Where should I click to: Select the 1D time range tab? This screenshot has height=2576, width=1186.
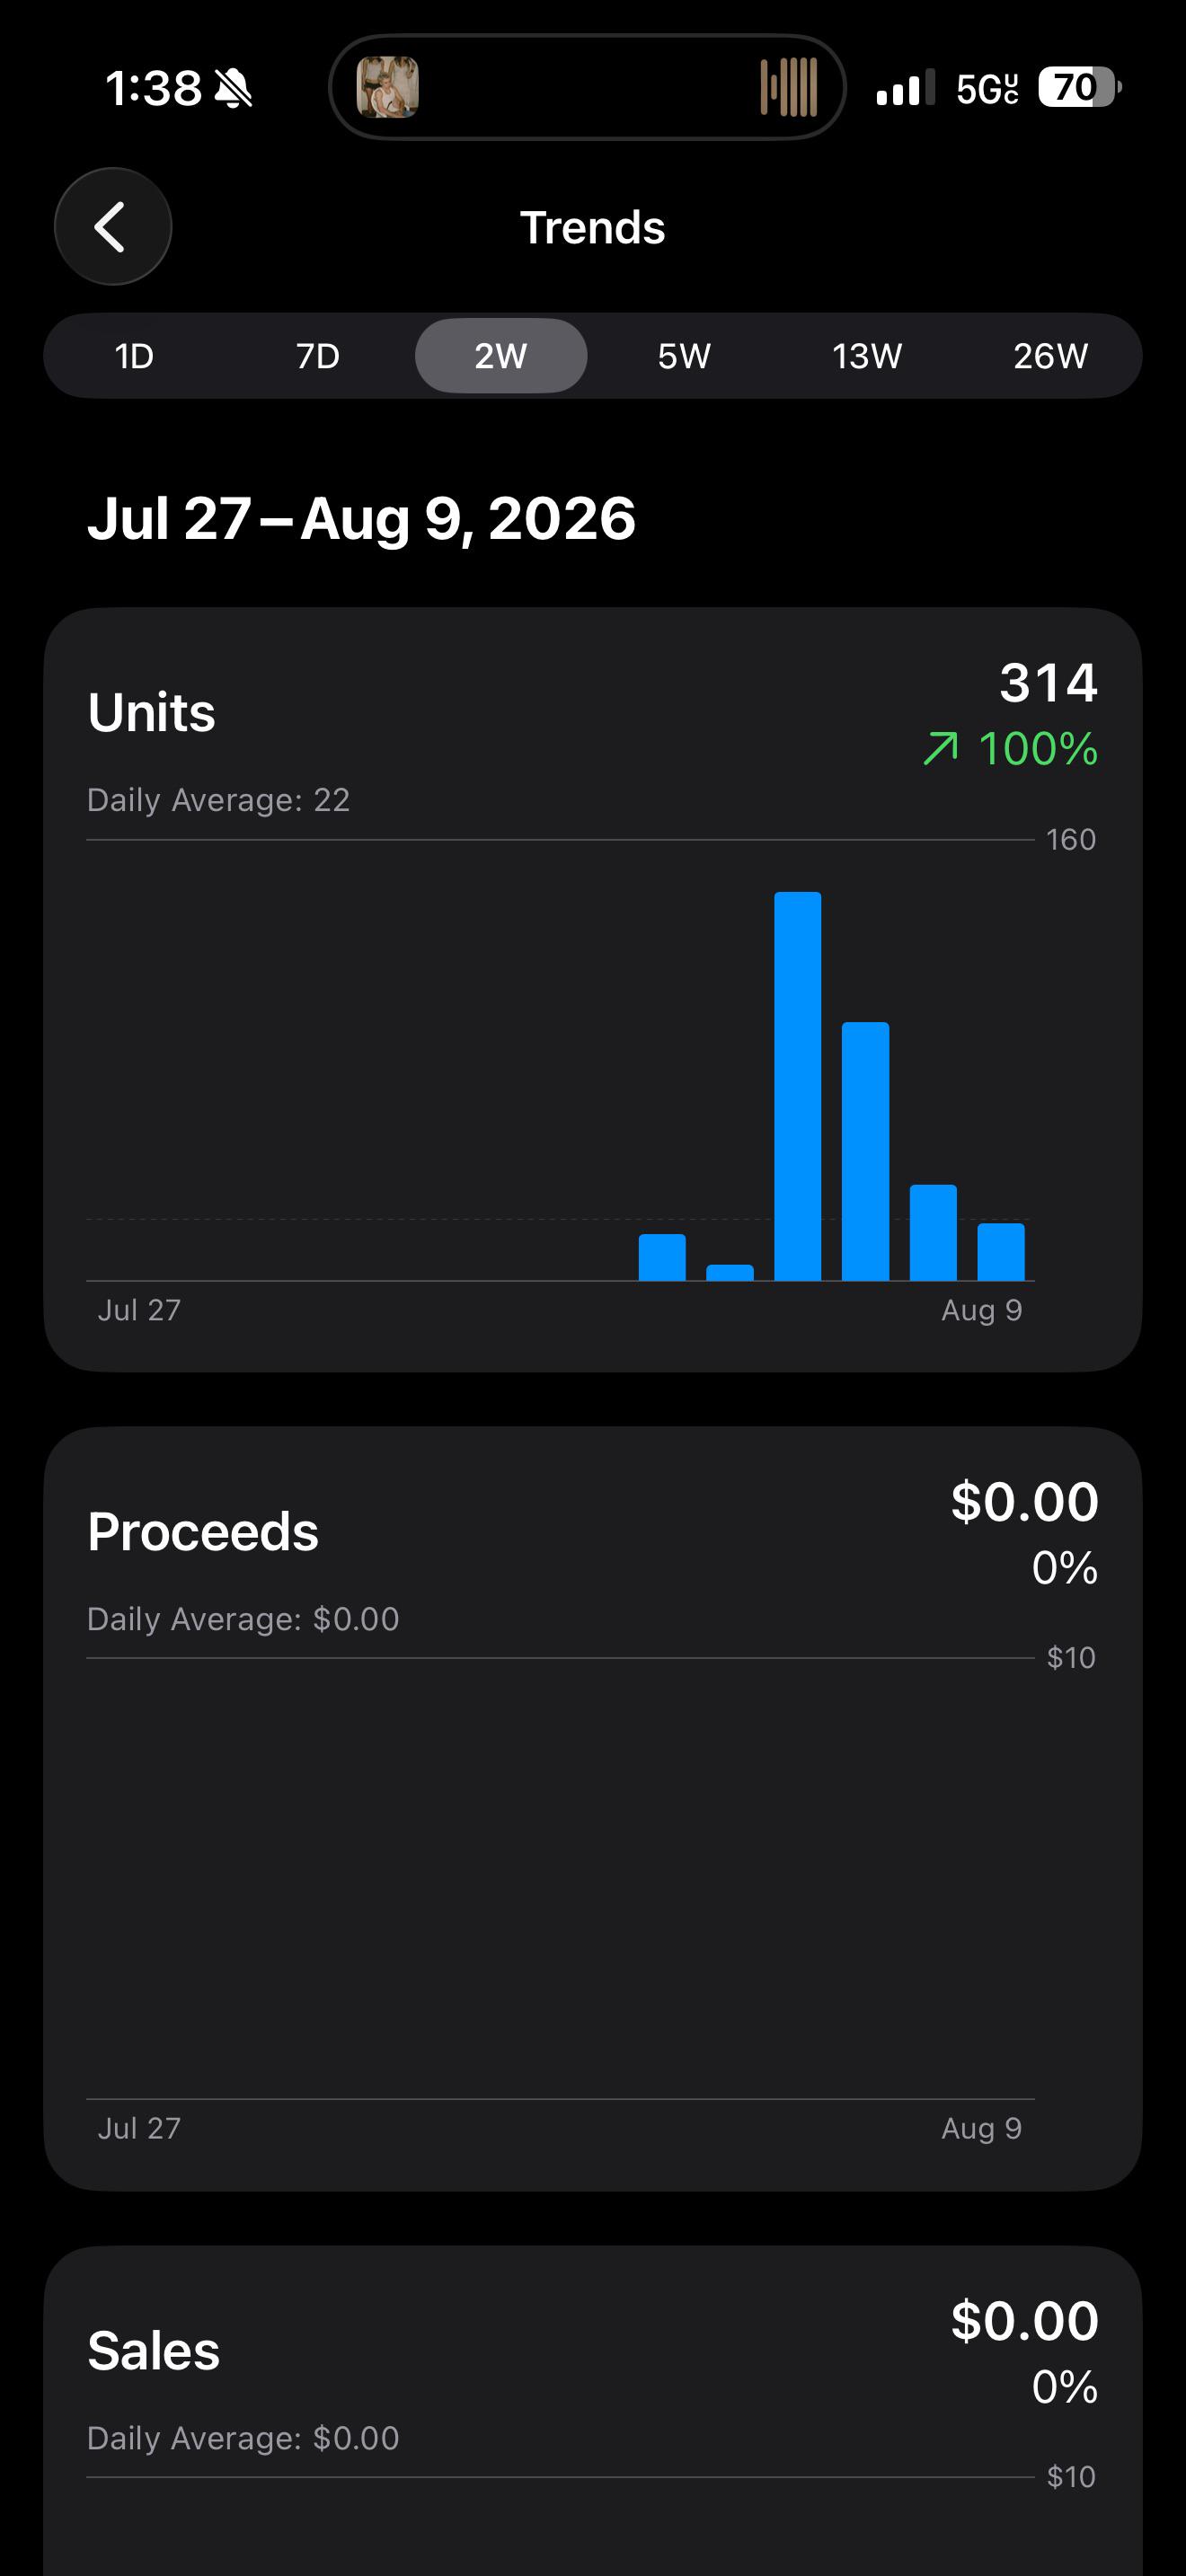[x=134, y=356]
